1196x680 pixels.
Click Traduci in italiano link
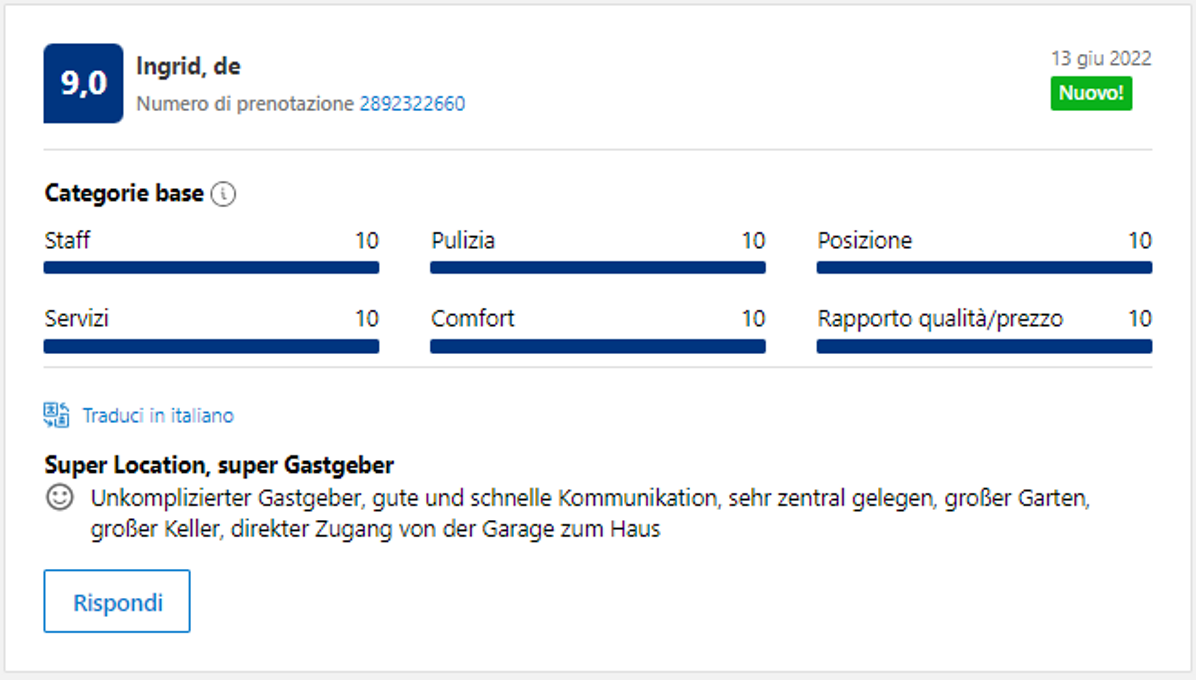[158, 416]
